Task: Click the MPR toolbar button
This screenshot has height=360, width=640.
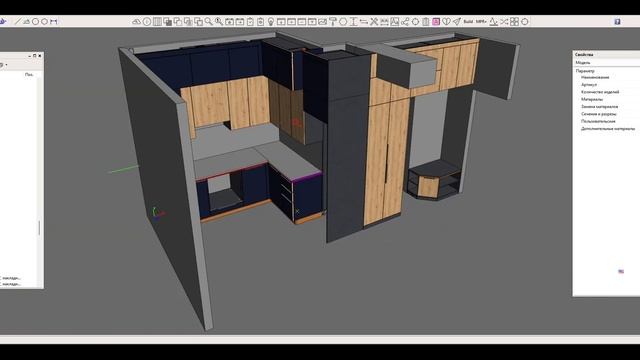Action: [x=481, y=22]
